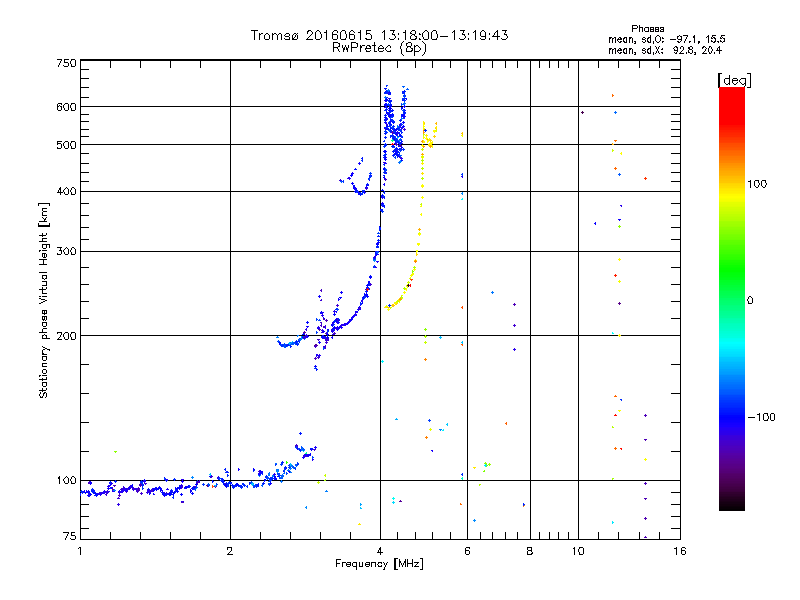Click the x-axis tick label '2'
800x600 pixels.
tap(230, 551)
